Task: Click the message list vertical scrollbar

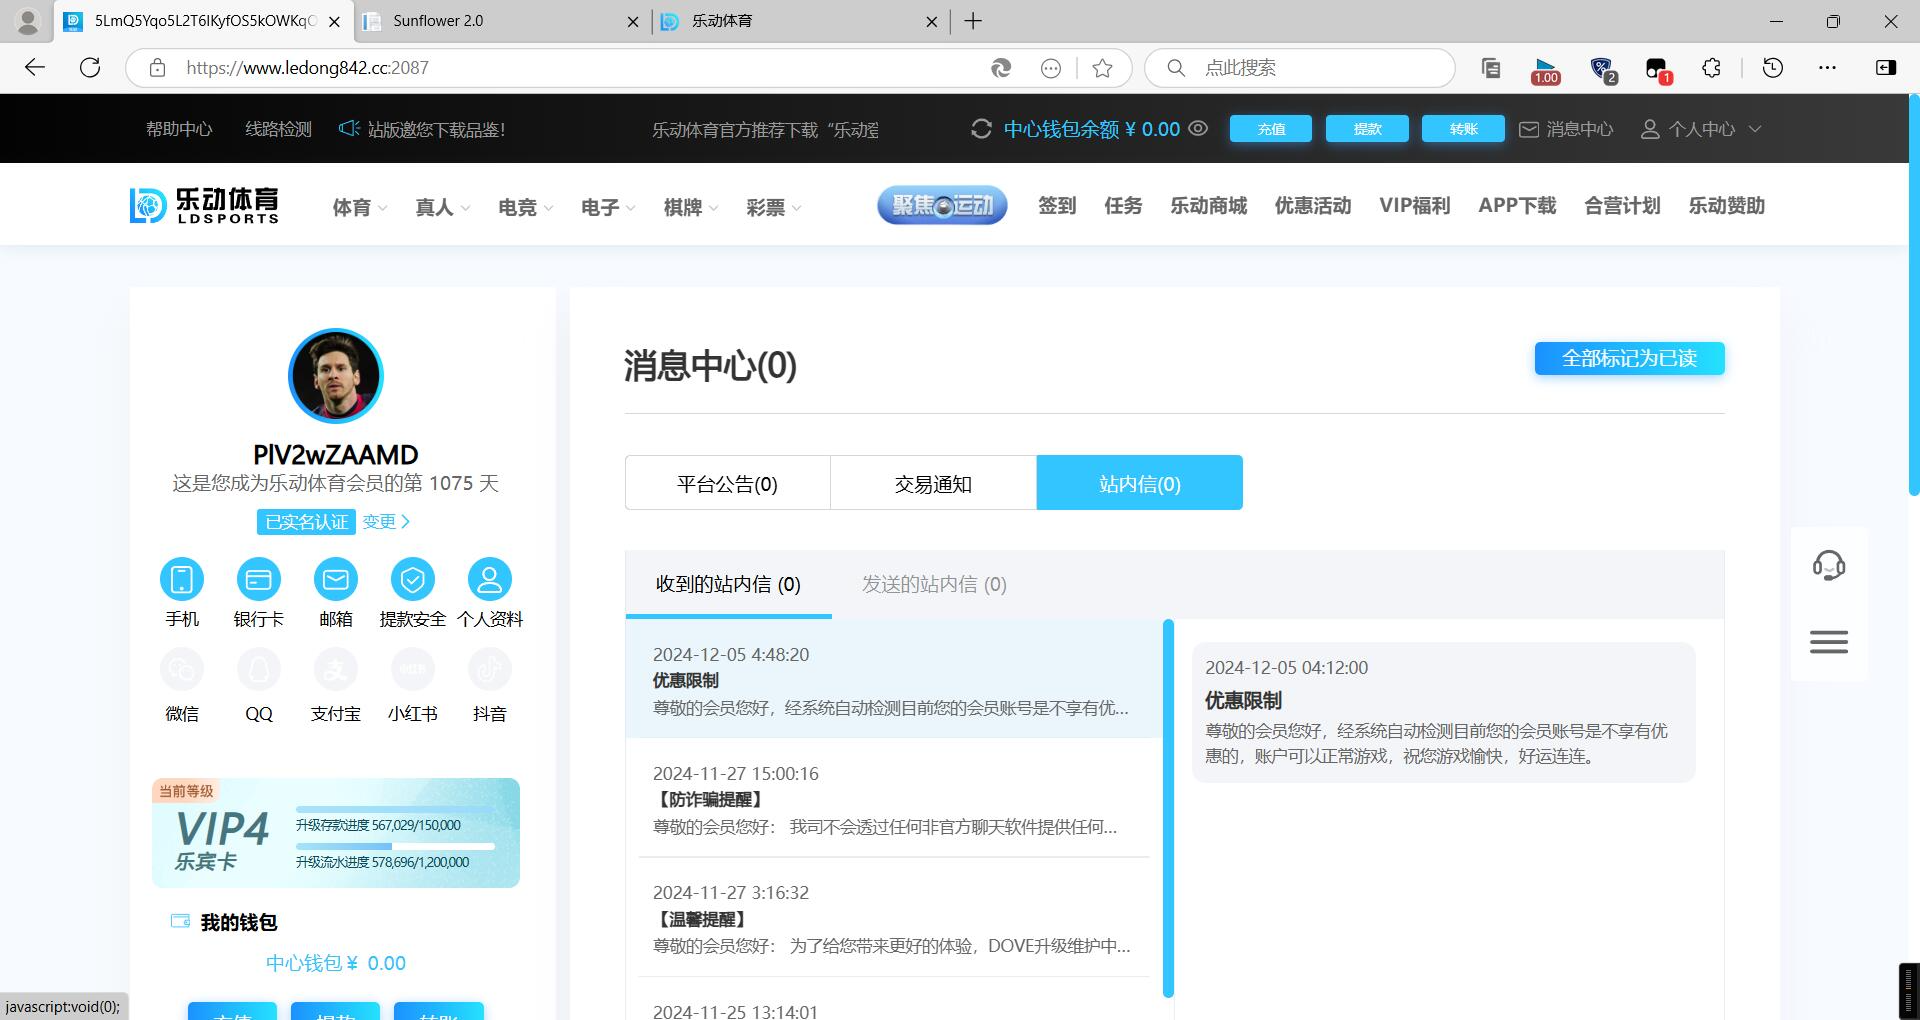Action: click(x=1168, y=808)
